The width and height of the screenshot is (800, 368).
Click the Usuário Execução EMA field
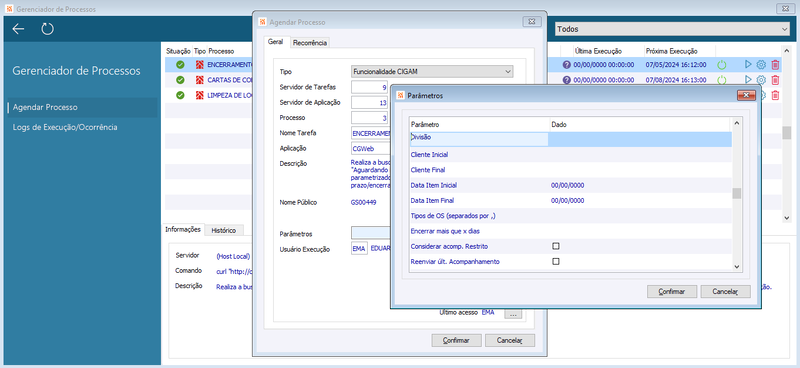pyautogui.click(x=359, y=249)
